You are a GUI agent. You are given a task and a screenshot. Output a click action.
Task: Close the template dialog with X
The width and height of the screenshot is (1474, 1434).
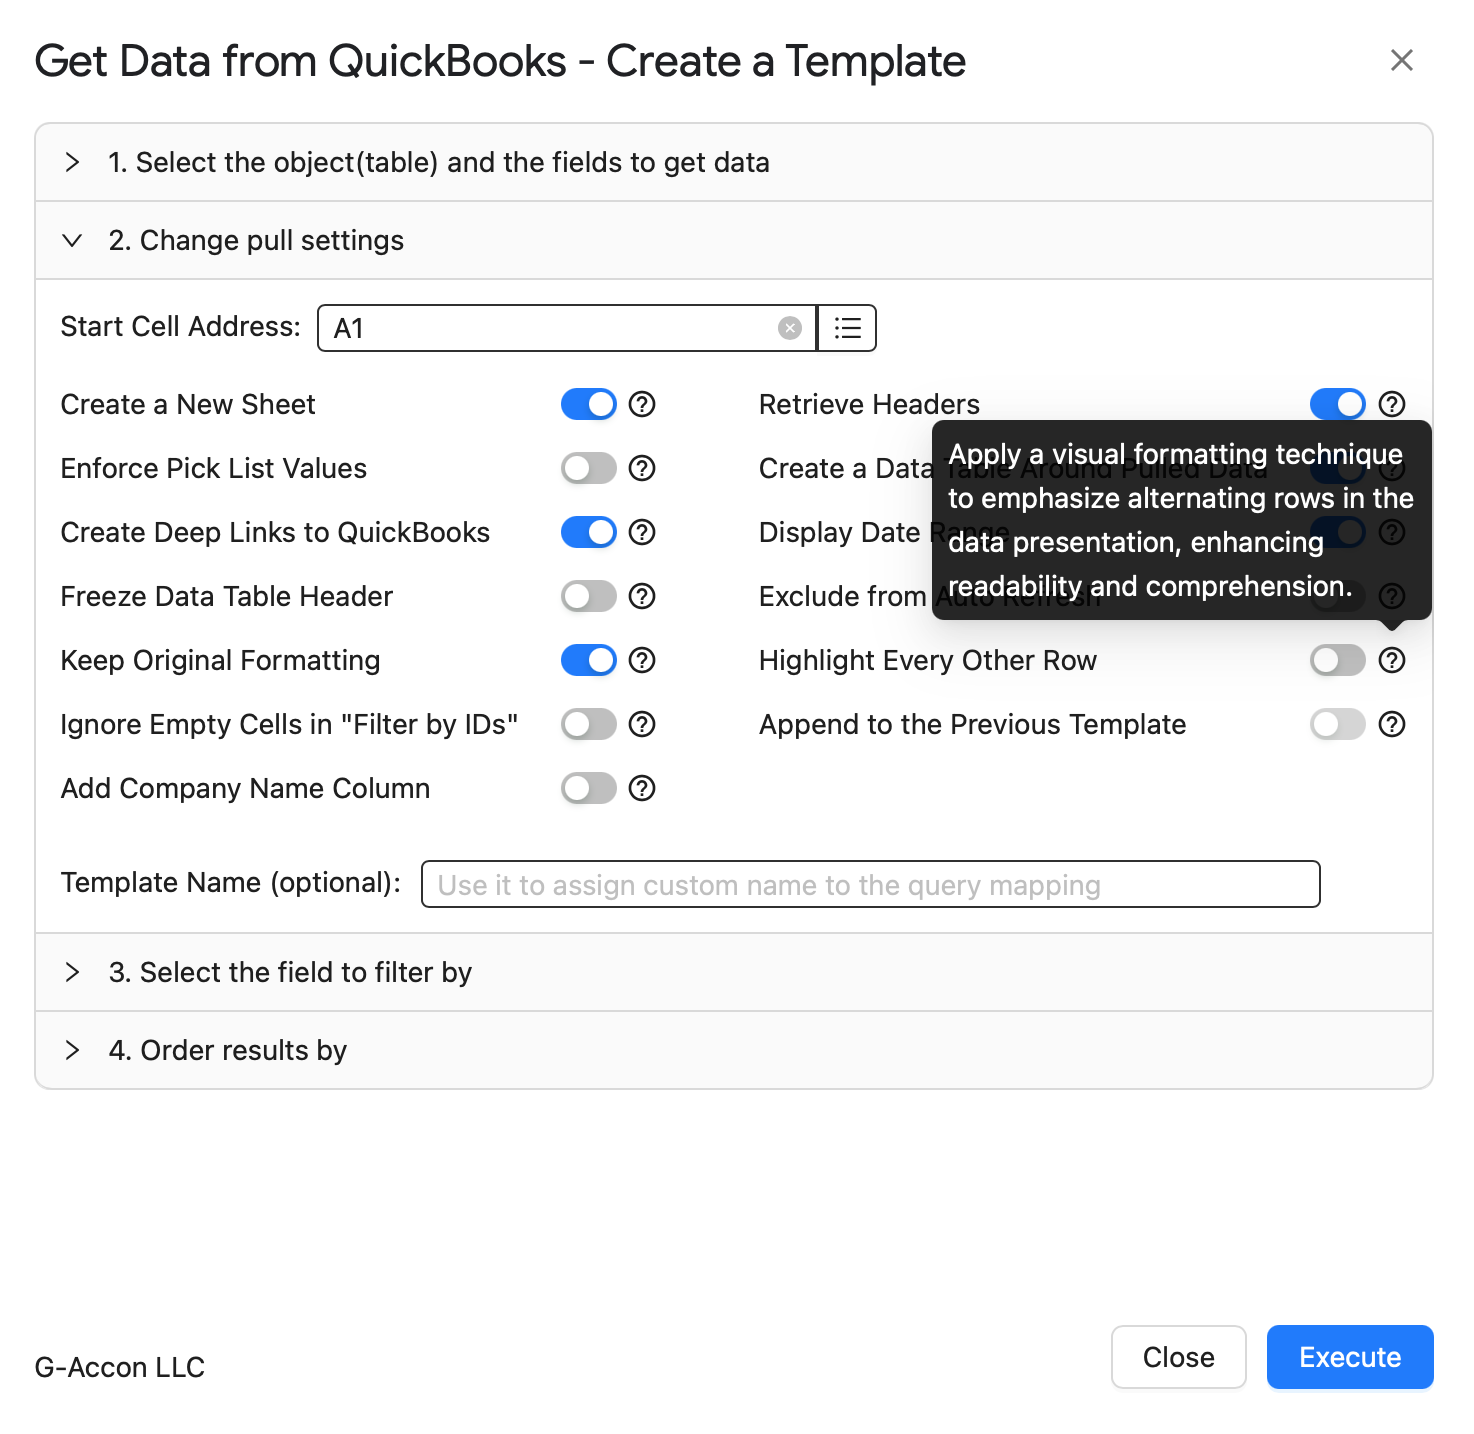click(x=1402, y=60)
